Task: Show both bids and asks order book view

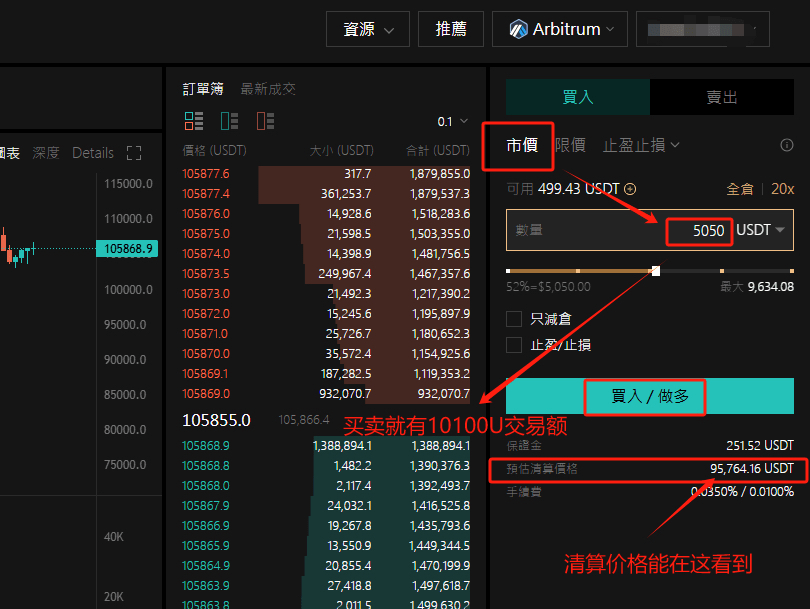Action: click(194, 121)
